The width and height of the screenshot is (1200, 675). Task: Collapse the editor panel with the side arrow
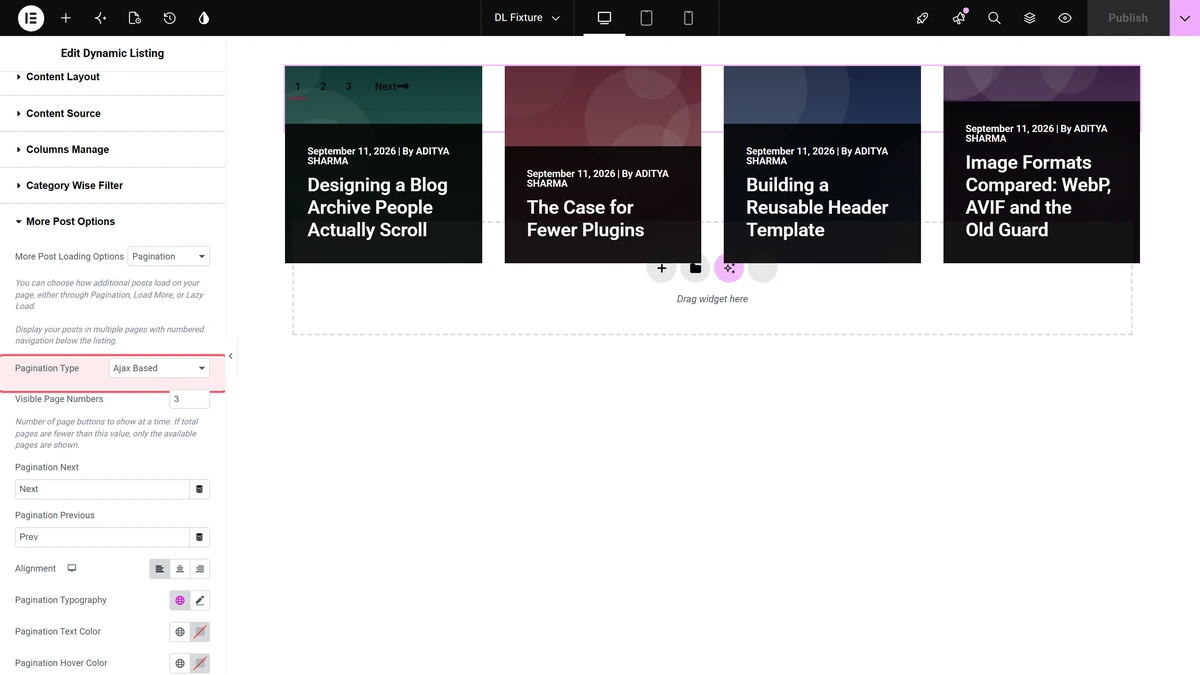pos(231,356)
